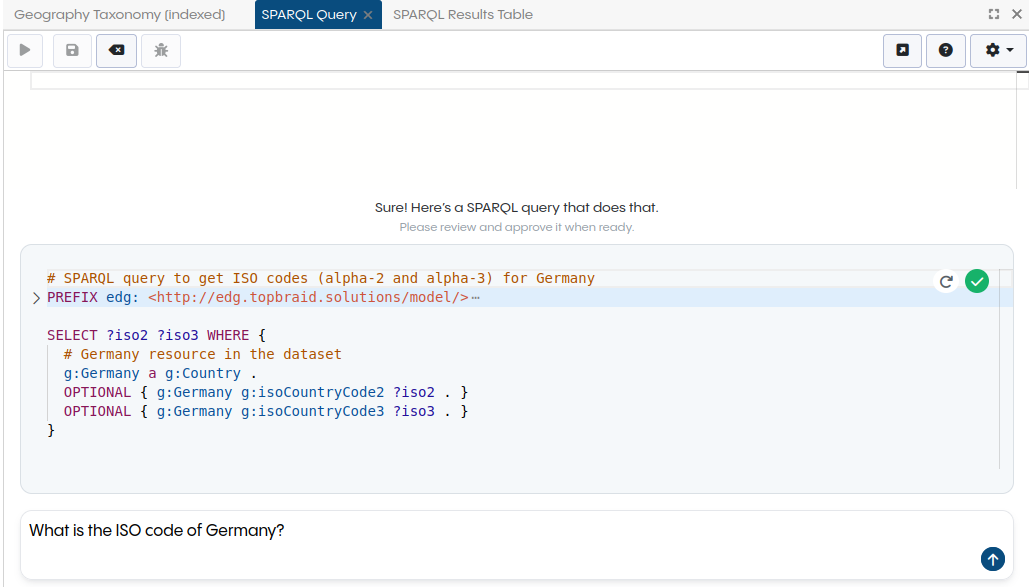
Task: Save the query using the save icon
Action: 71,50
